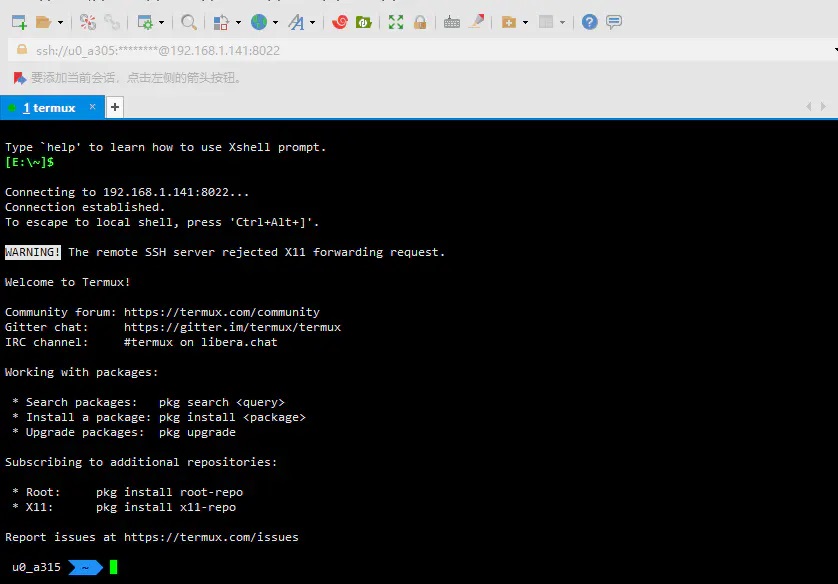Toggle full screen mode icon

[396, 22]
